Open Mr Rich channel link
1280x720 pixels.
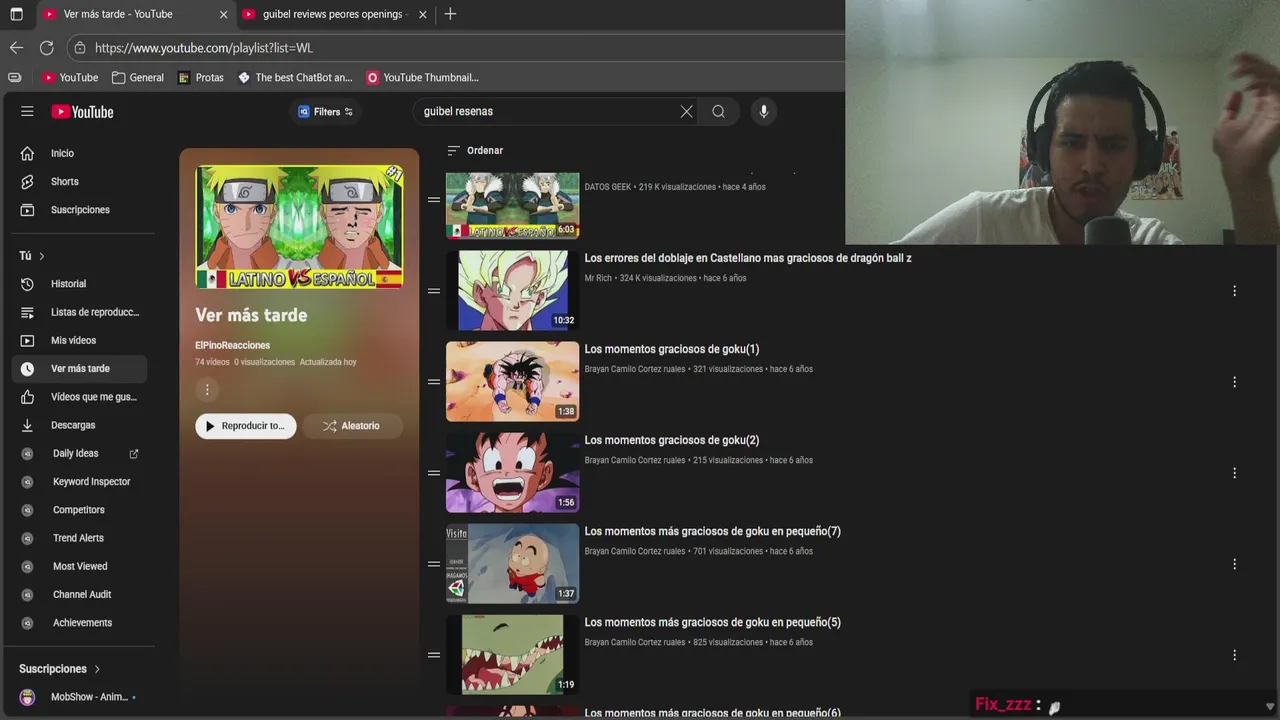[598, 278]
